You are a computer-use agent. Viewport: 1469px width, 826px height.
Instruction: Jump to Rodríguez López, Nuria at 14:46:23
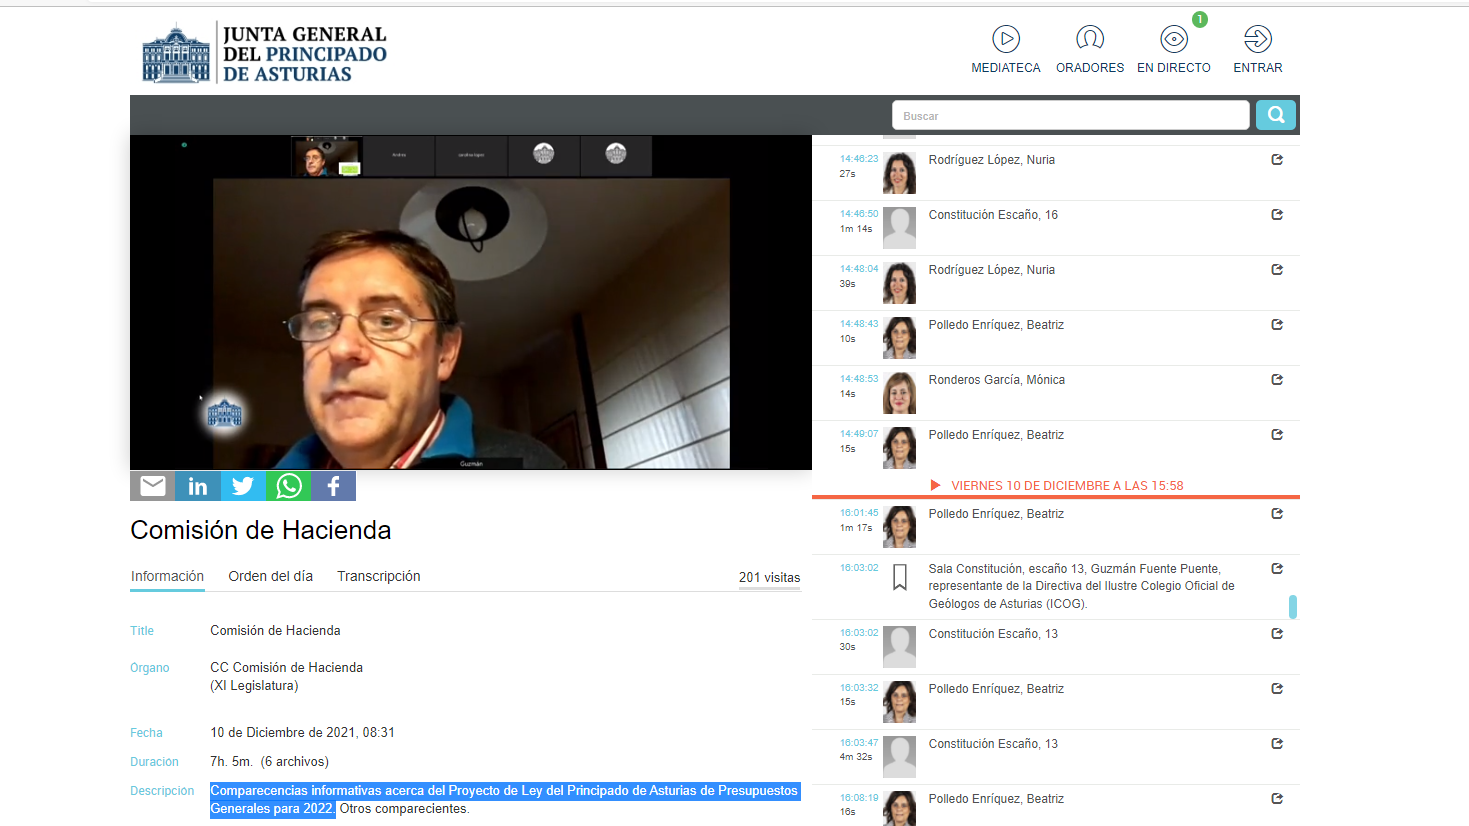[991, 160]
